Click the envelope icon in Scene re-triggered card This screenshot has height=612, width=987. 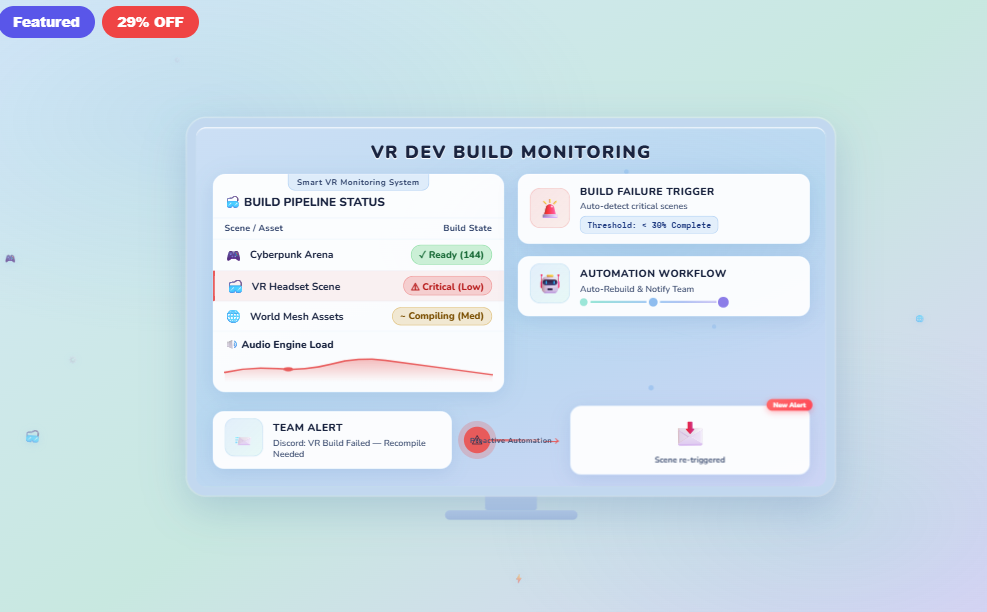691,432
